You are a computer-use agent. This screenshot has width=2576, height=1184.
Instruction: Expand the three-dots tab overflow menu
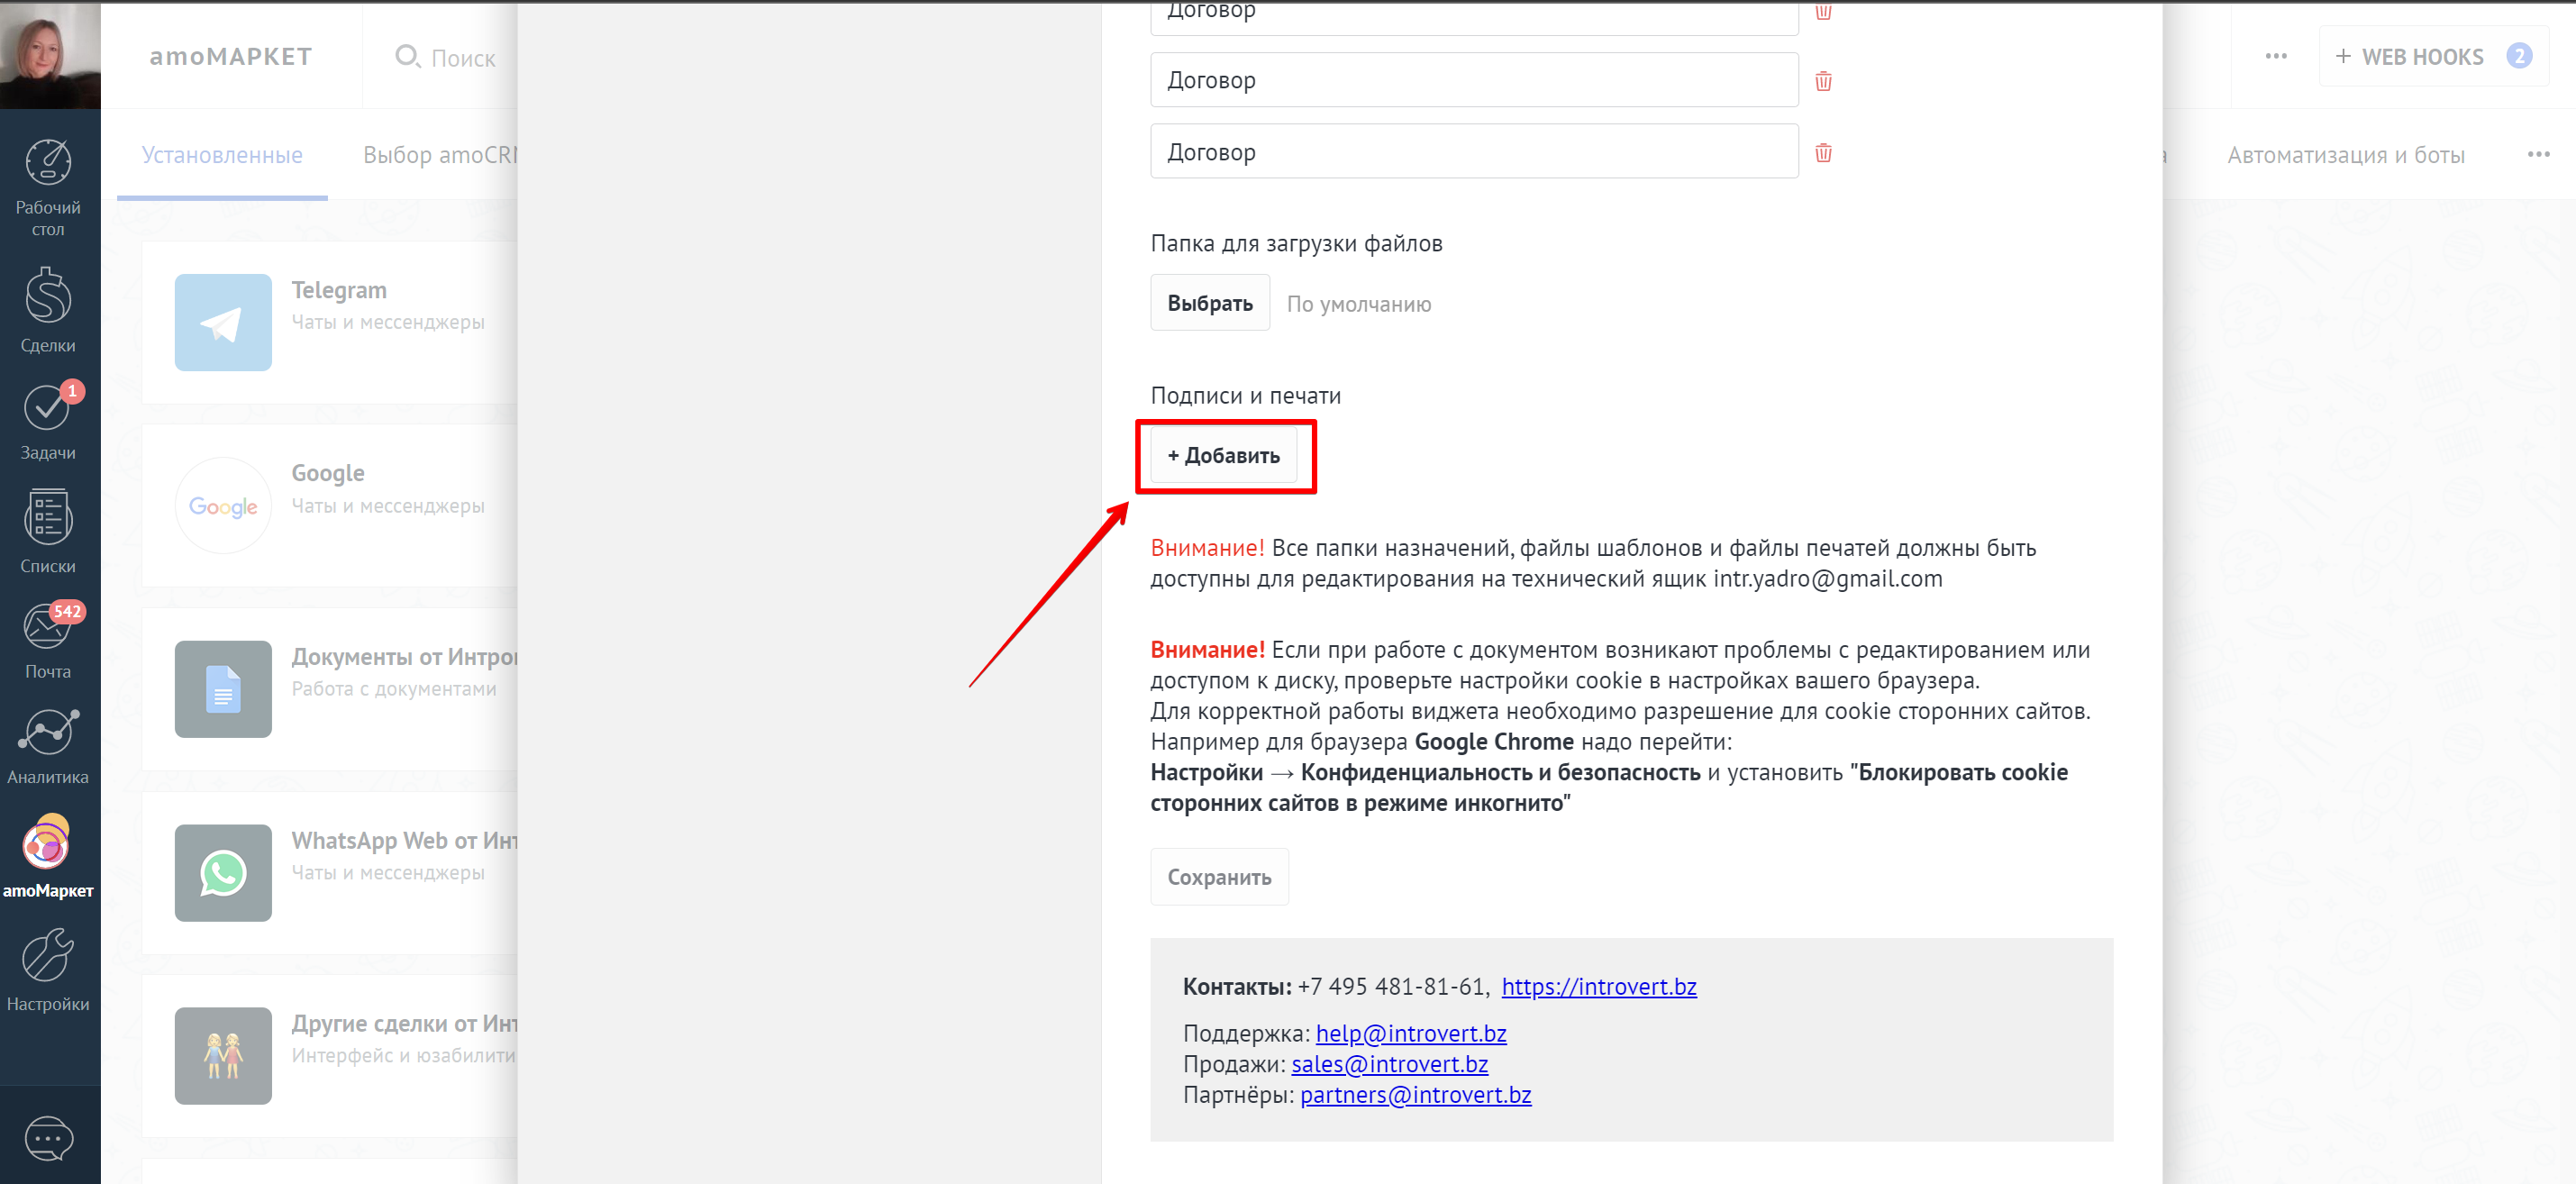(2538, 154)
